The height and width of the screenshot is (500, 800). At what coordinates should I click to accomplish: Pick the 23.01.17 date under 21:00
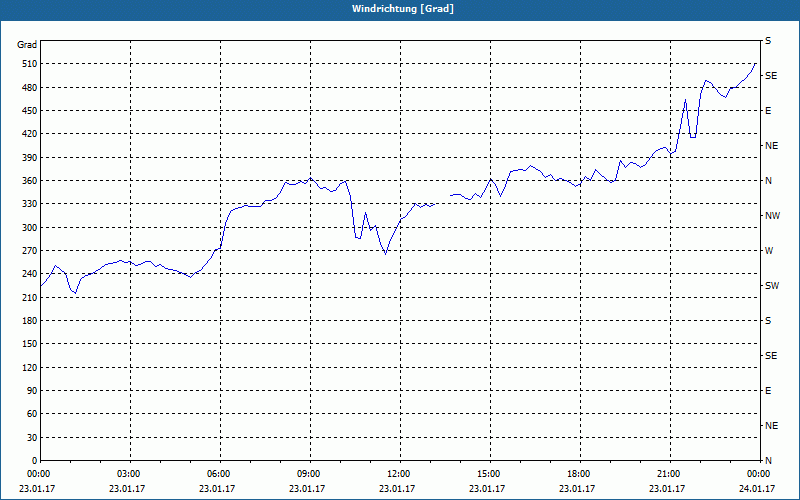[x=666, y=489]
